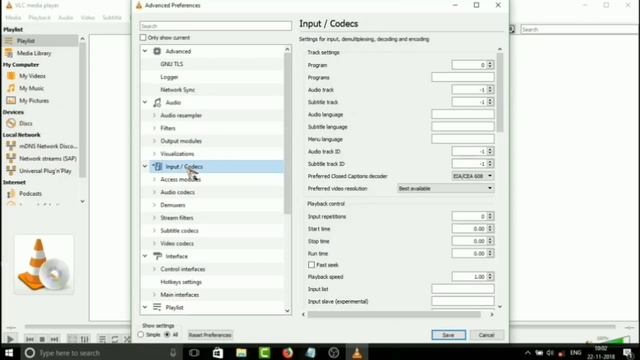
Task: Click the Audio category music note icon
Action: click(157, 103)
